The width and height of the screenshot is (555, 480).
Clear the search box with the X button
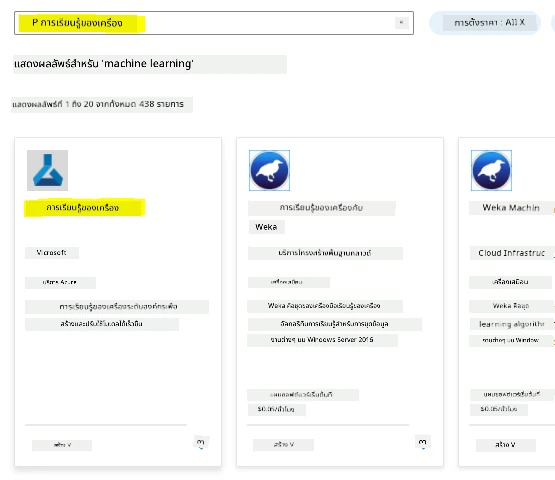pos(401,23)
